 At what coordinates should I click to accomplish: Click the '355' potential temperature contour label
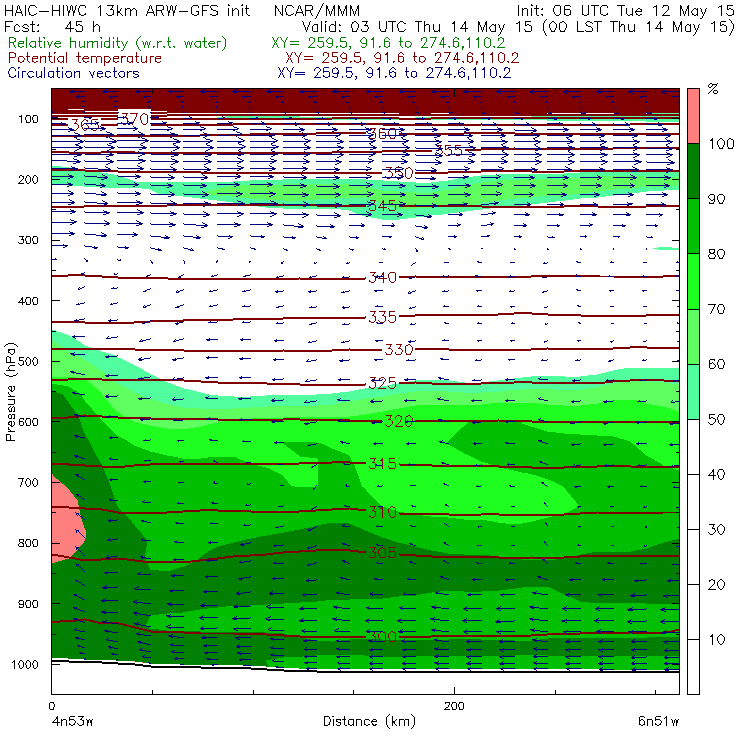tap(448, 151)
